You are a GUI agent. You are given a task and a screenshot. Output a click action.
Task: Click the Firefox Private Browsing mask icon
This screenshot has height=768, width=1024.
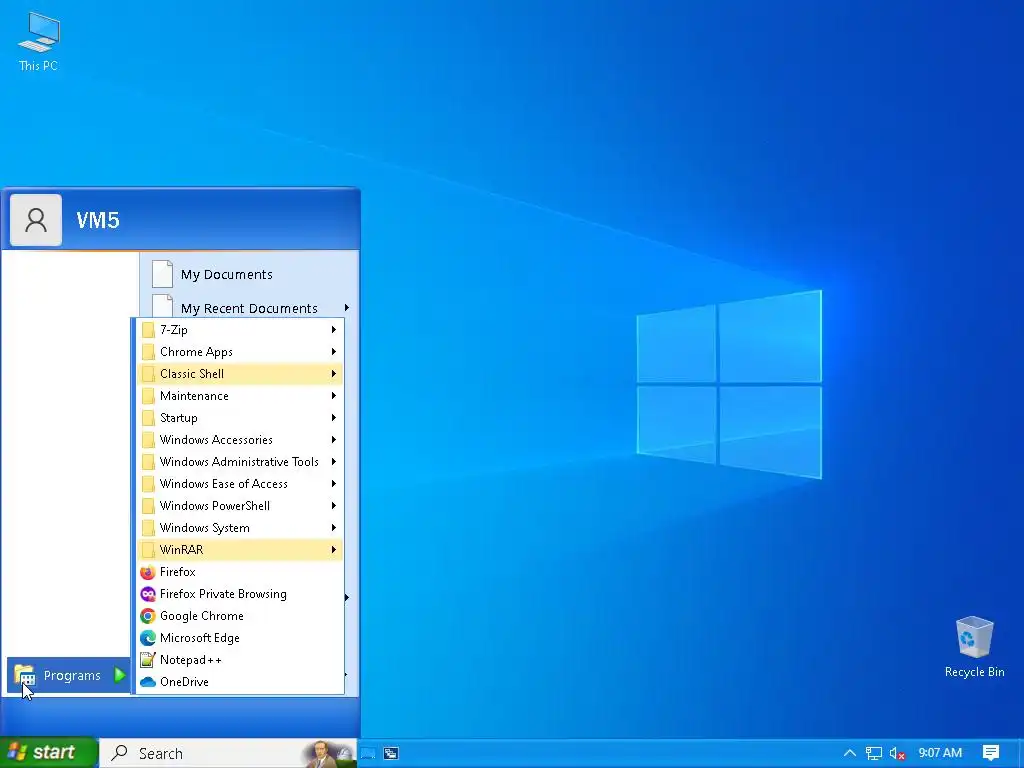tap(148, 594)
